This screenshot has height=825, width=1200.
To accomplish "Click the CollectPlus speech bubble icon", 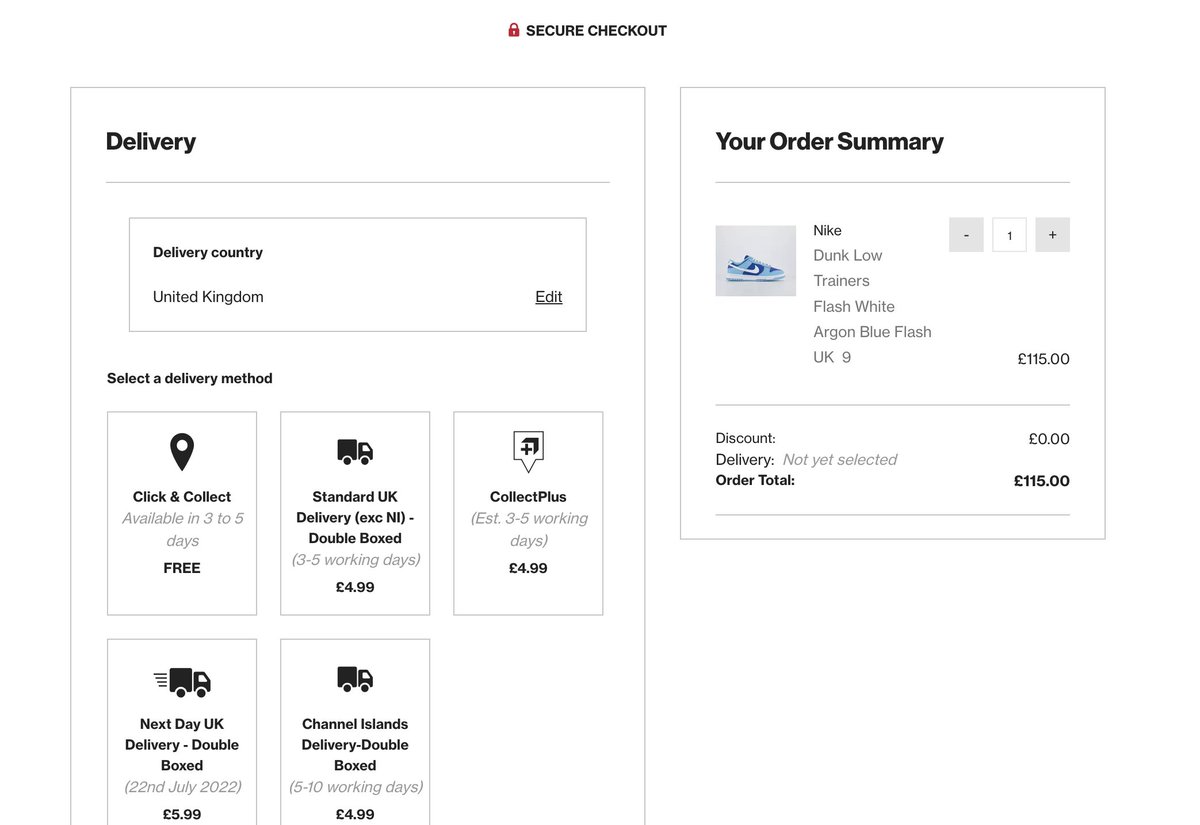I will click(x=528, y=452).
